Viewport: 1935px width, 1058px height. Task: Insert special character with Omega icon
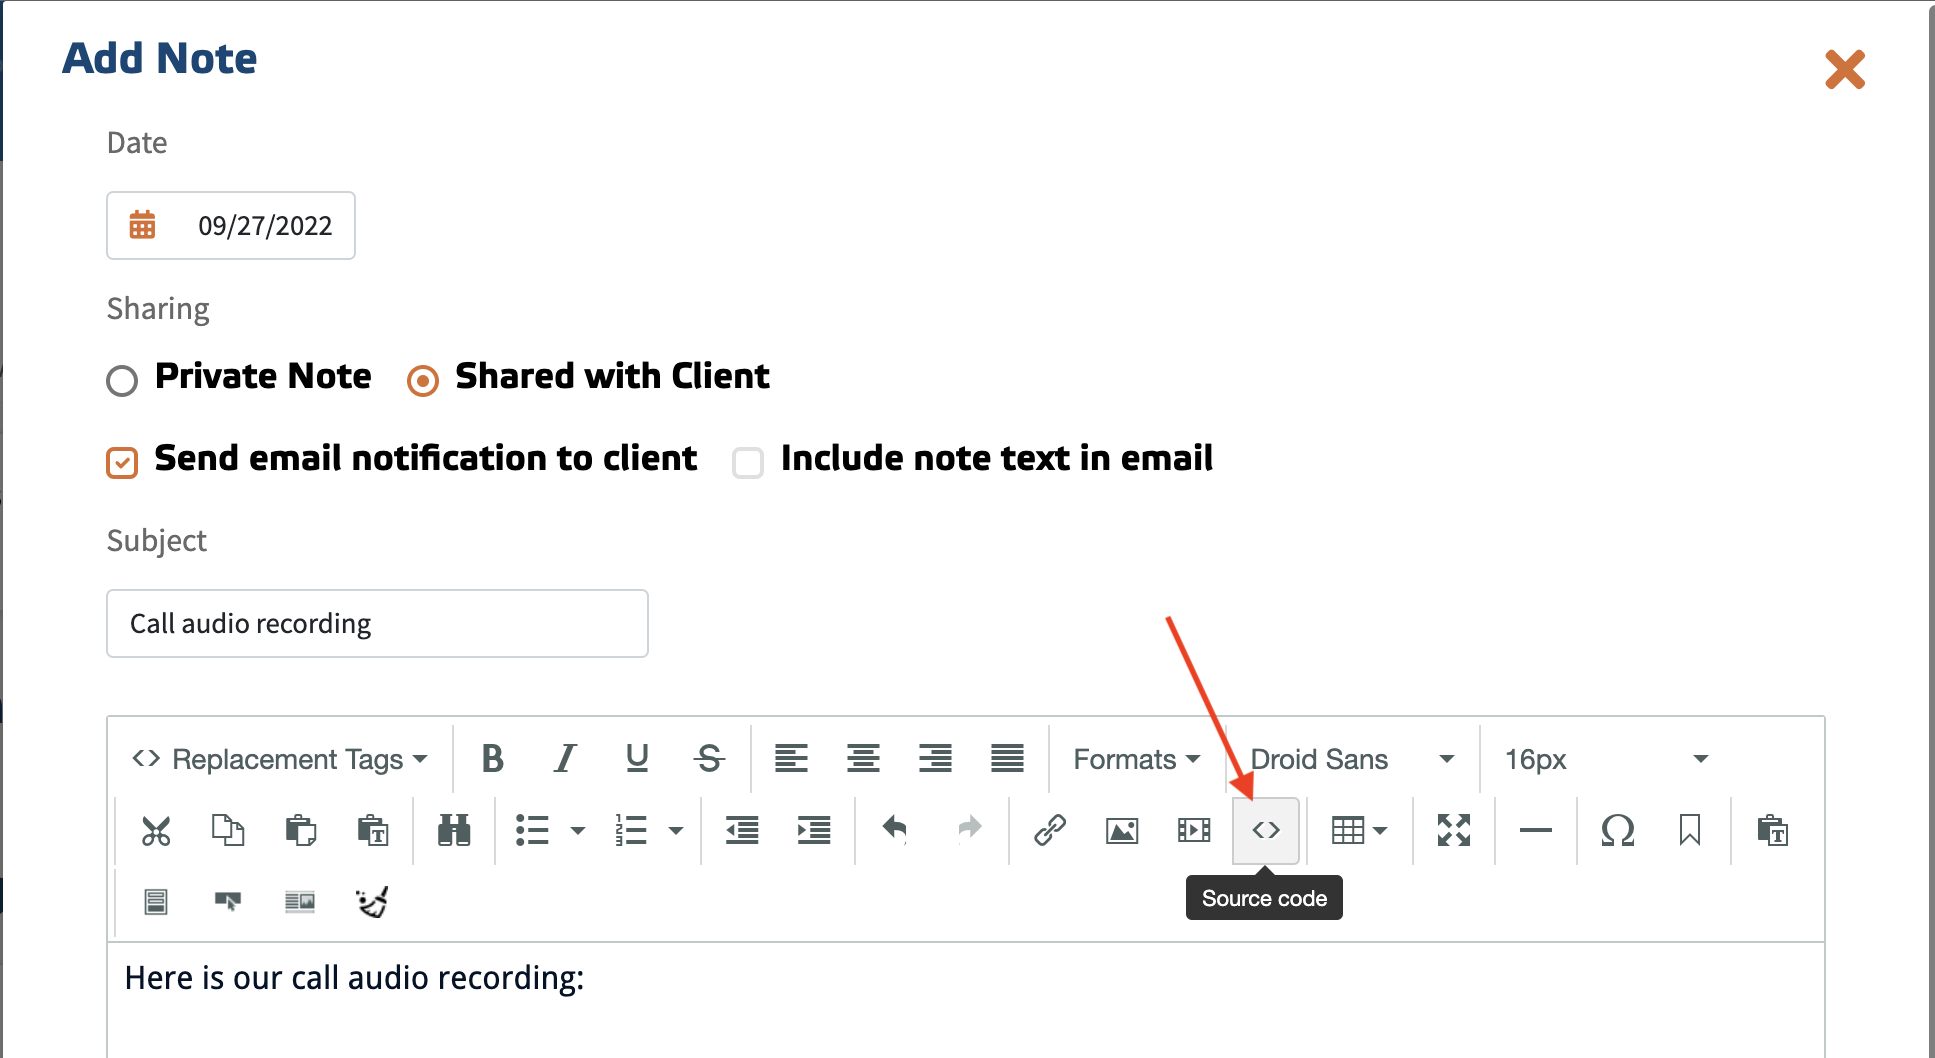point(1617,830)
